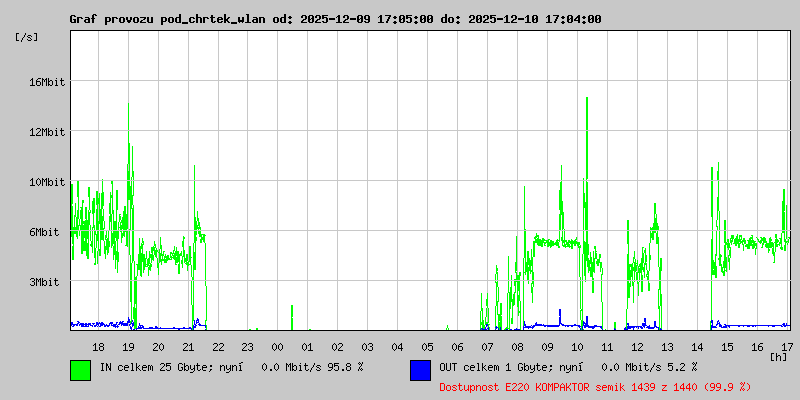
Task: Click the hour '04' x-axis label
Action: tap(397, 347)
